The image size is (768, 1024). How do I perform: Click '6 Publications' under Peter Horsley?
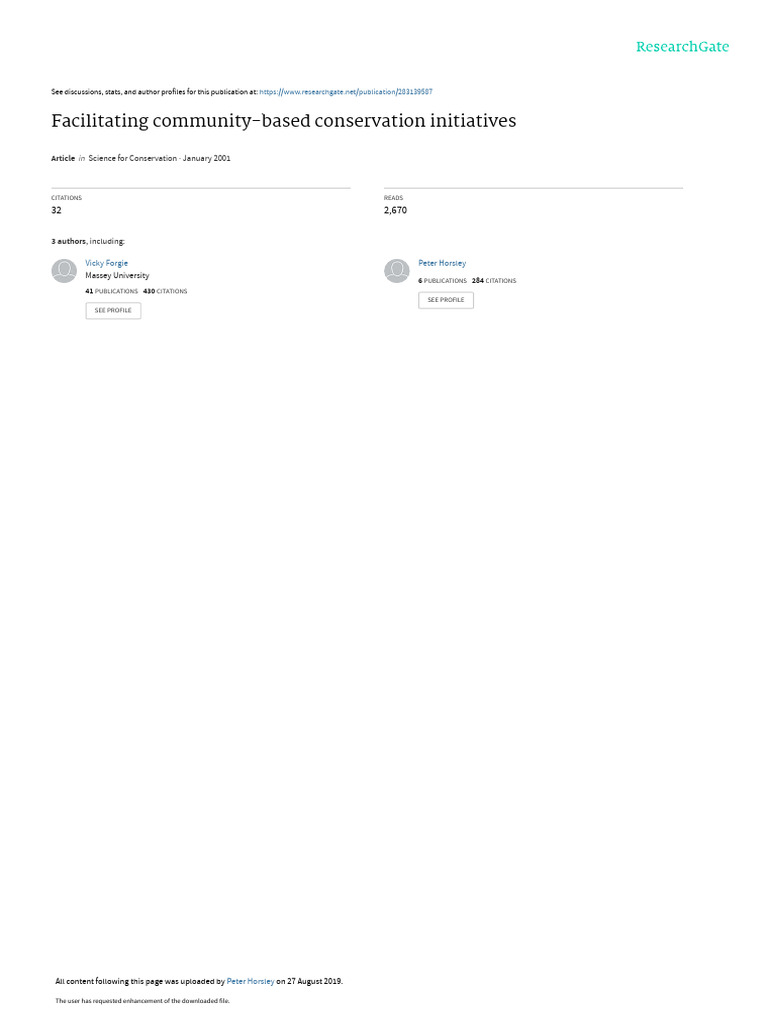coord(443,281)
